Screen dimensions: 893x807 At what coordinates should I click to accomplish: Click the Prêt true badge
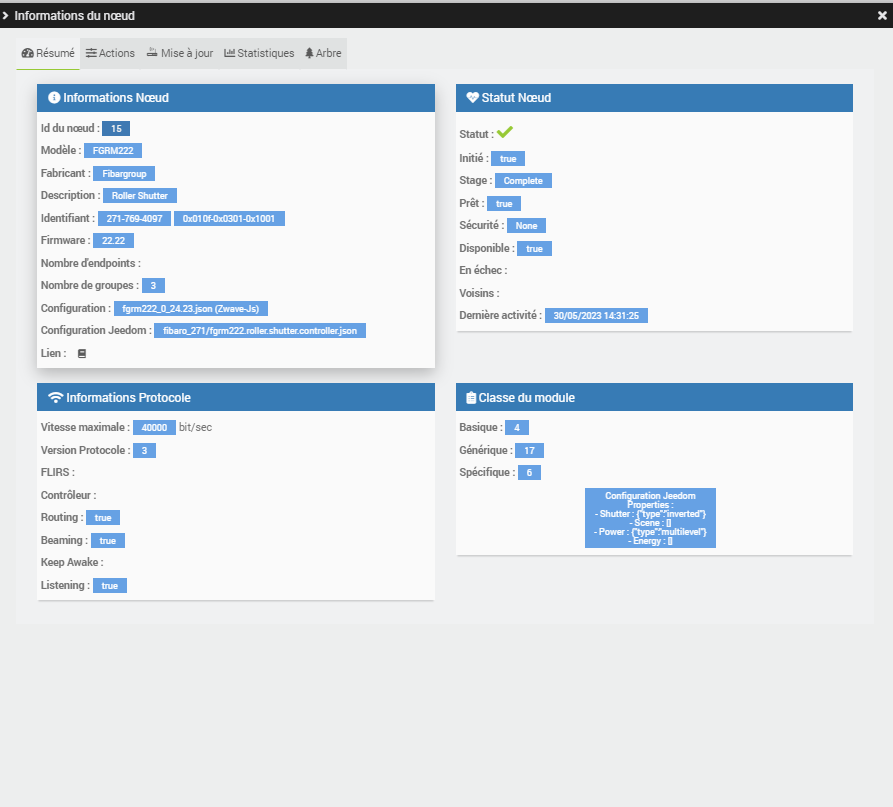[x=504, y=204]
